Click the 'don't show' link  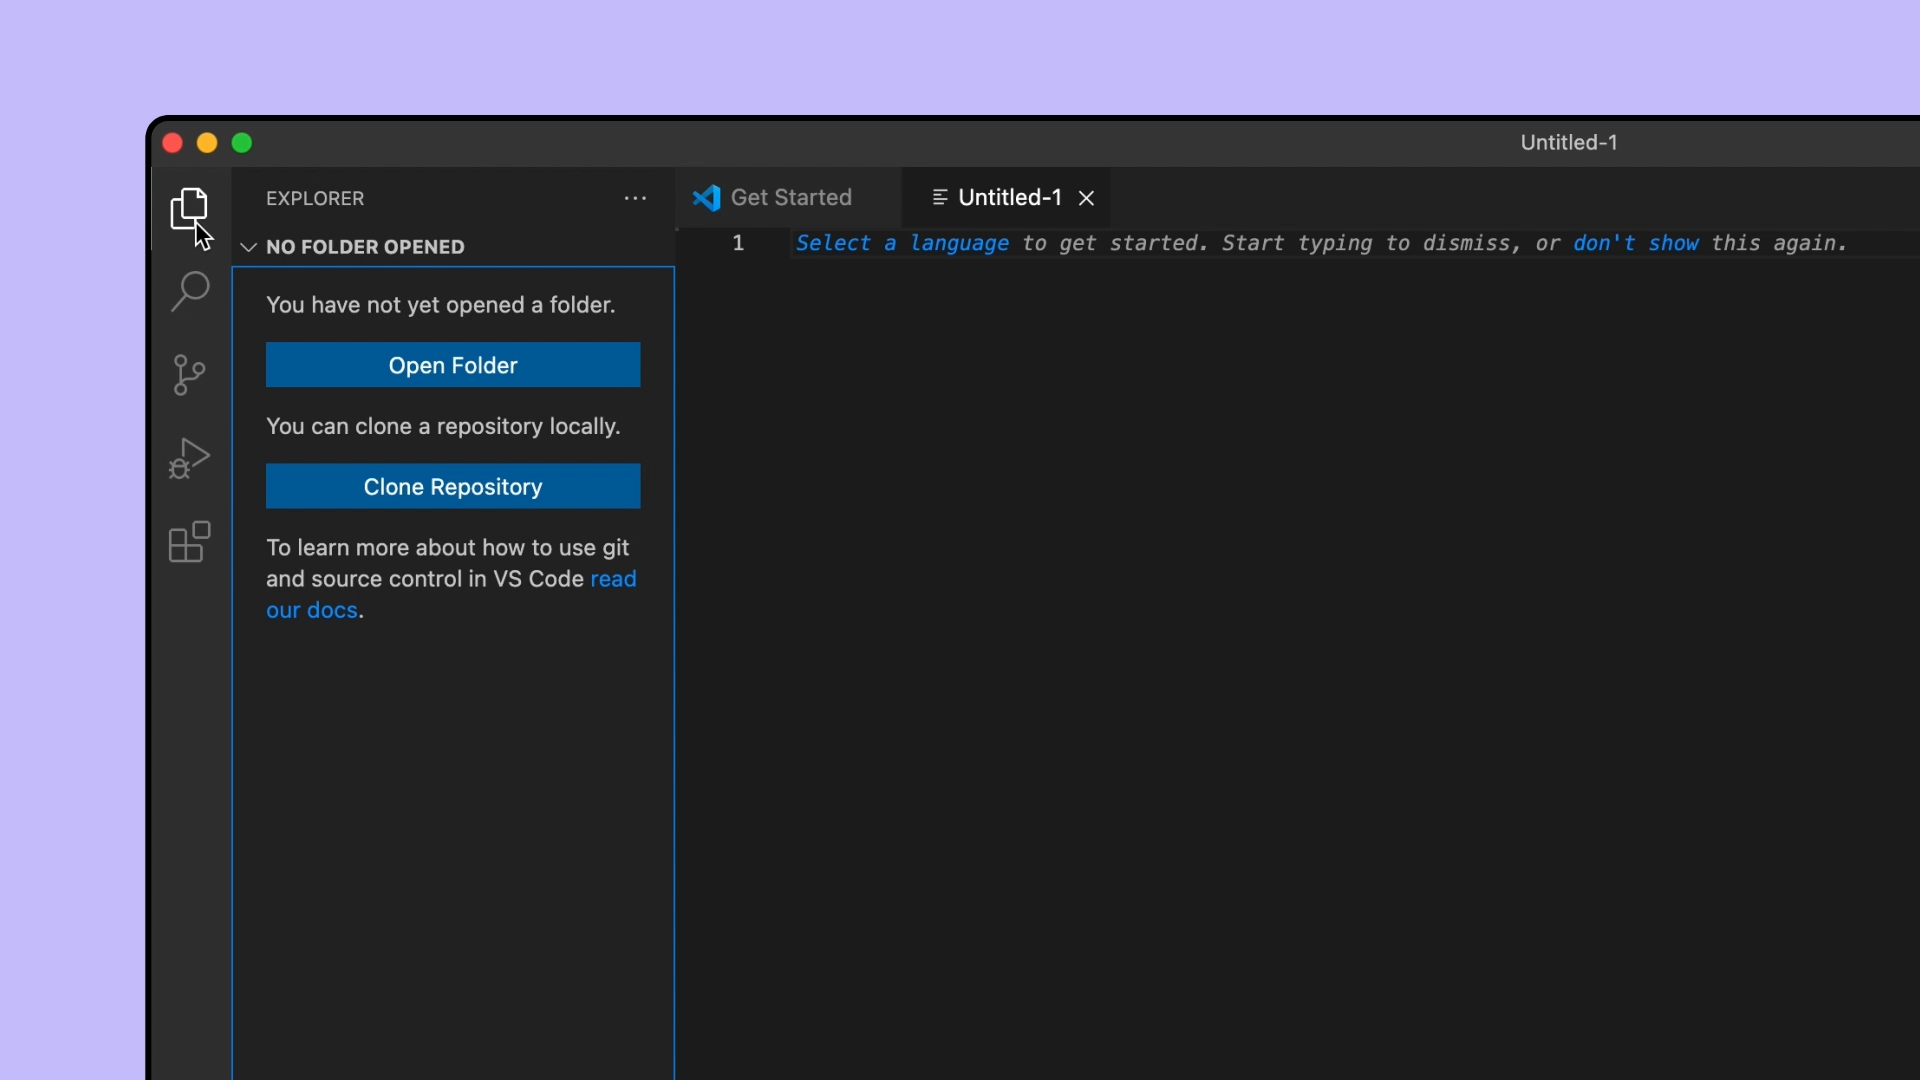[x=1635, y=243]
